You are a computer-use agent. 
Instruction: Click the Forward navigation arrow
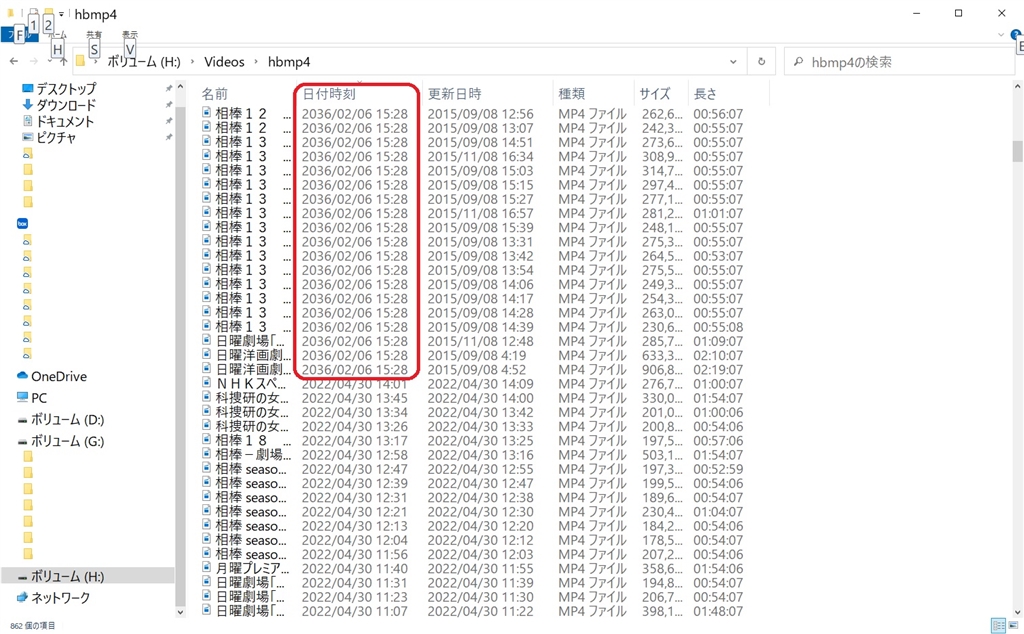[34, 61]
